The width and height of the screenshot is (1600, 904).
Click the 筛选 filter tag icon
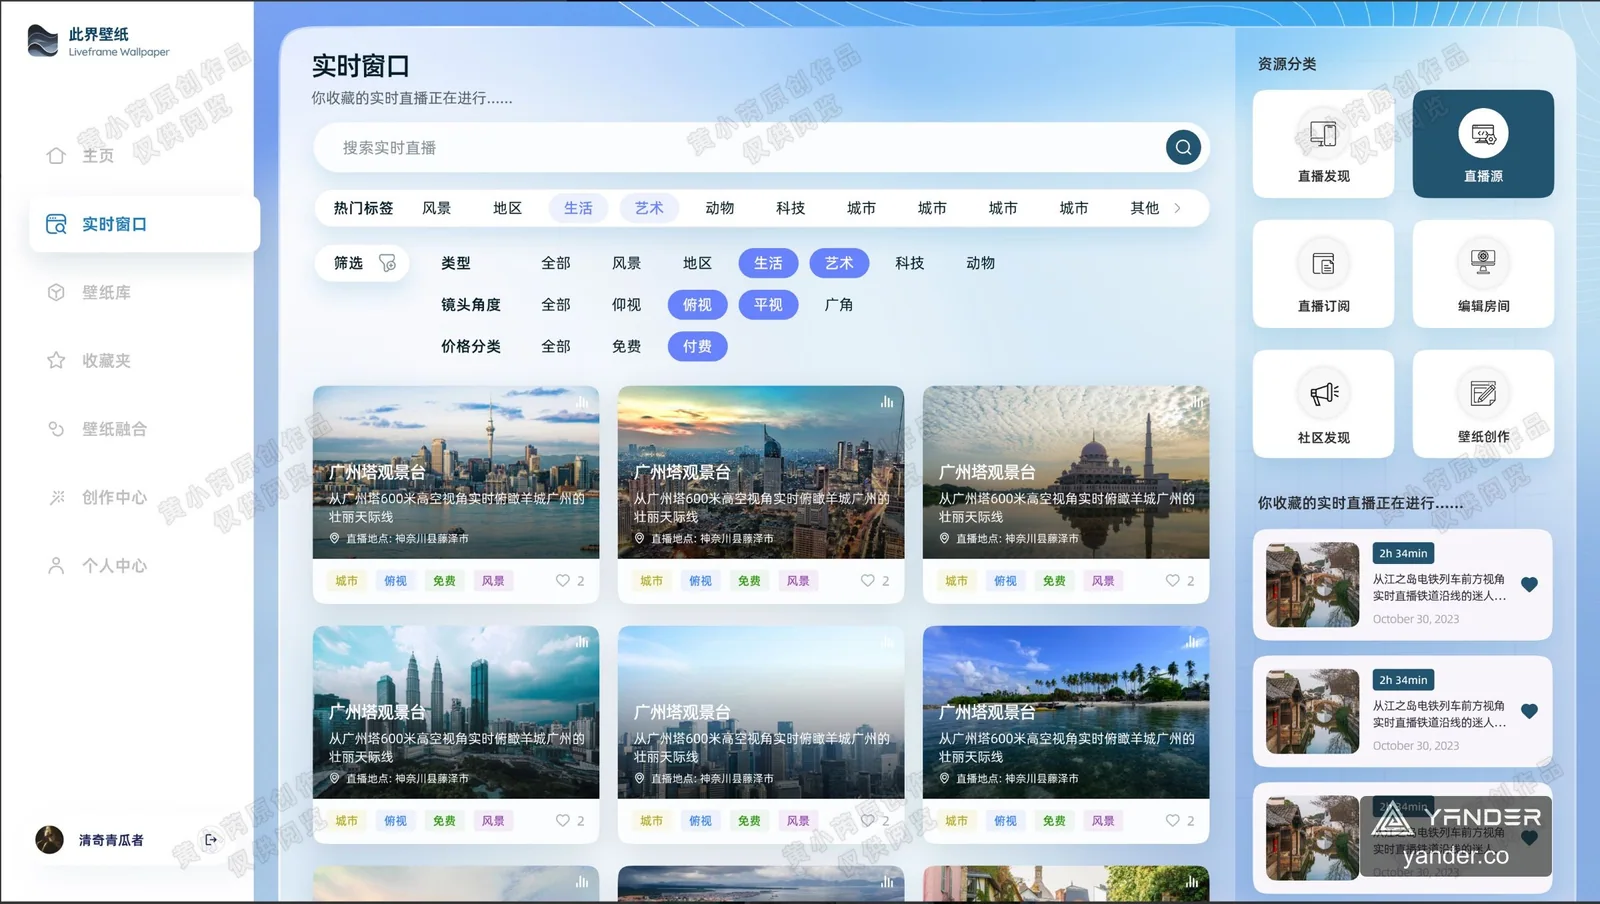(387, 263)
